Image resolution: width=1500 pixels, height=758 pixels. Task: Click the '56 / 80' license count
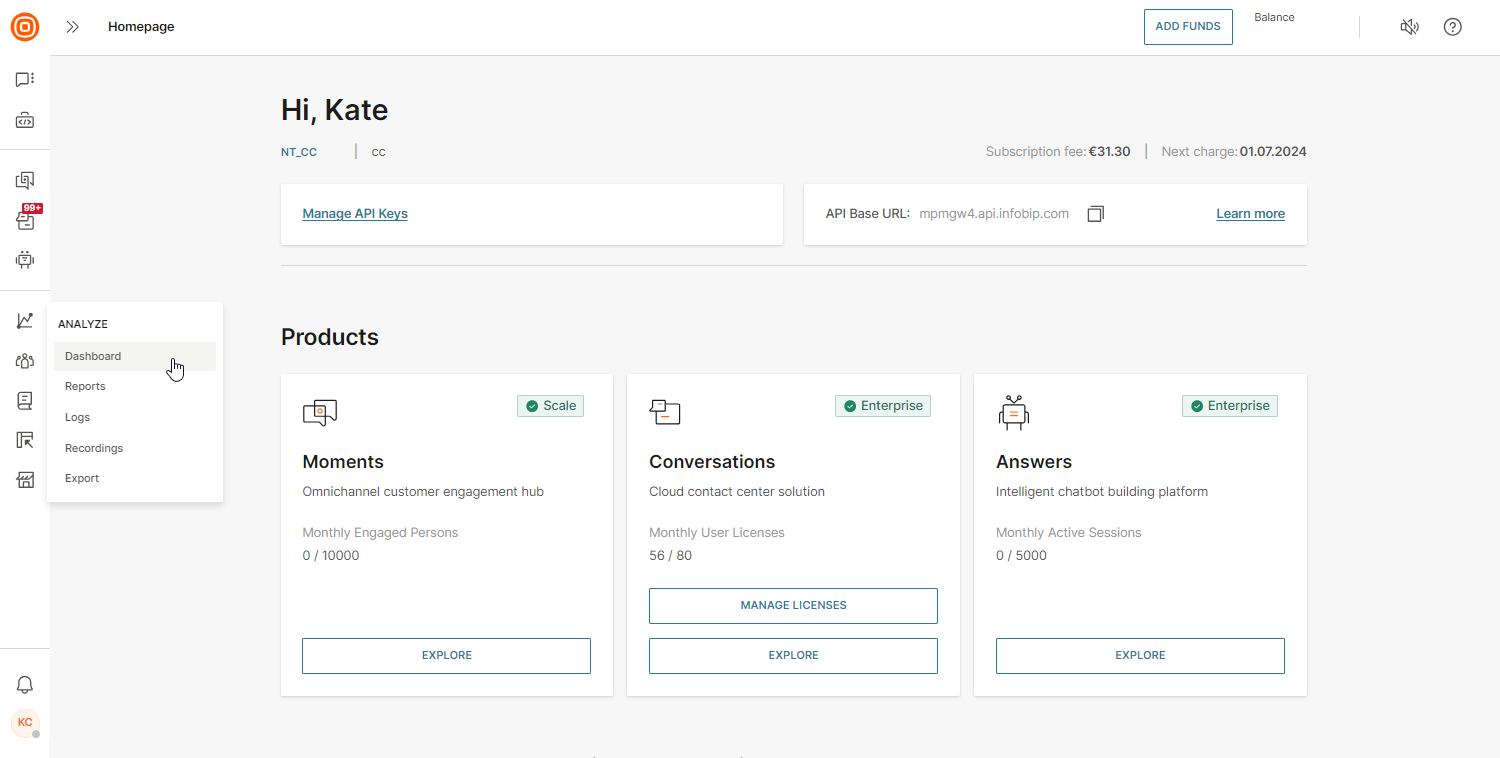coord(670,556)
